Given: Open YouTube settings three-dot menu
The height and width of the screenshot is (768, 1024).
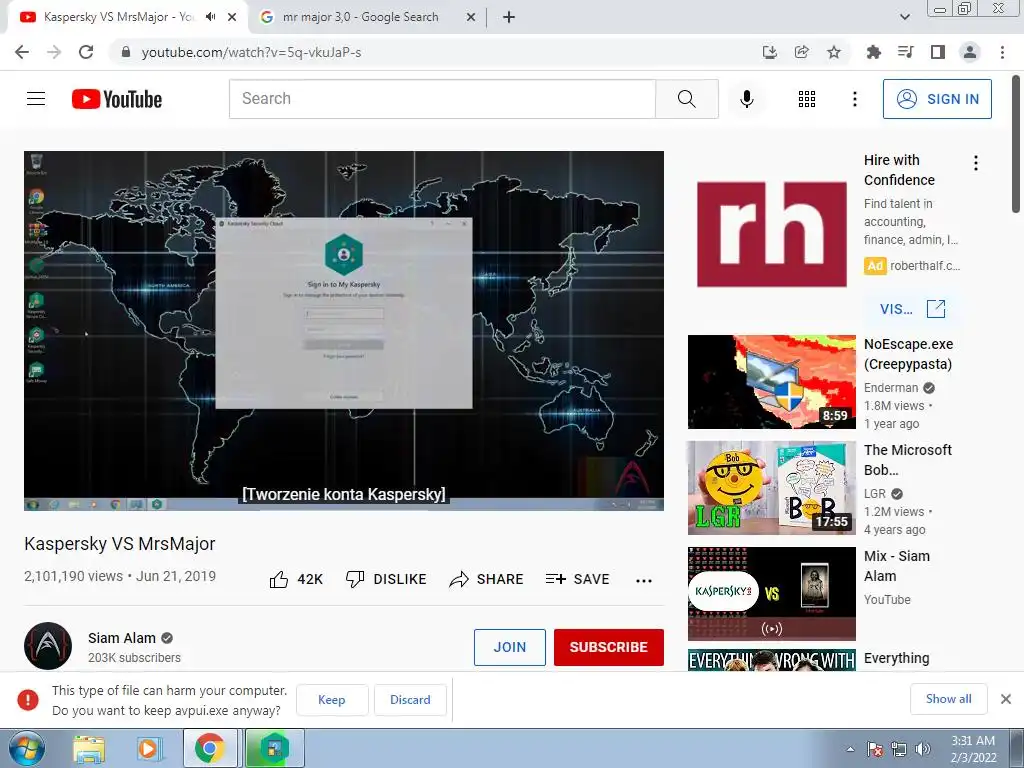Looking at the screenshot, I should pyautogui.click(x=854, y=99).
